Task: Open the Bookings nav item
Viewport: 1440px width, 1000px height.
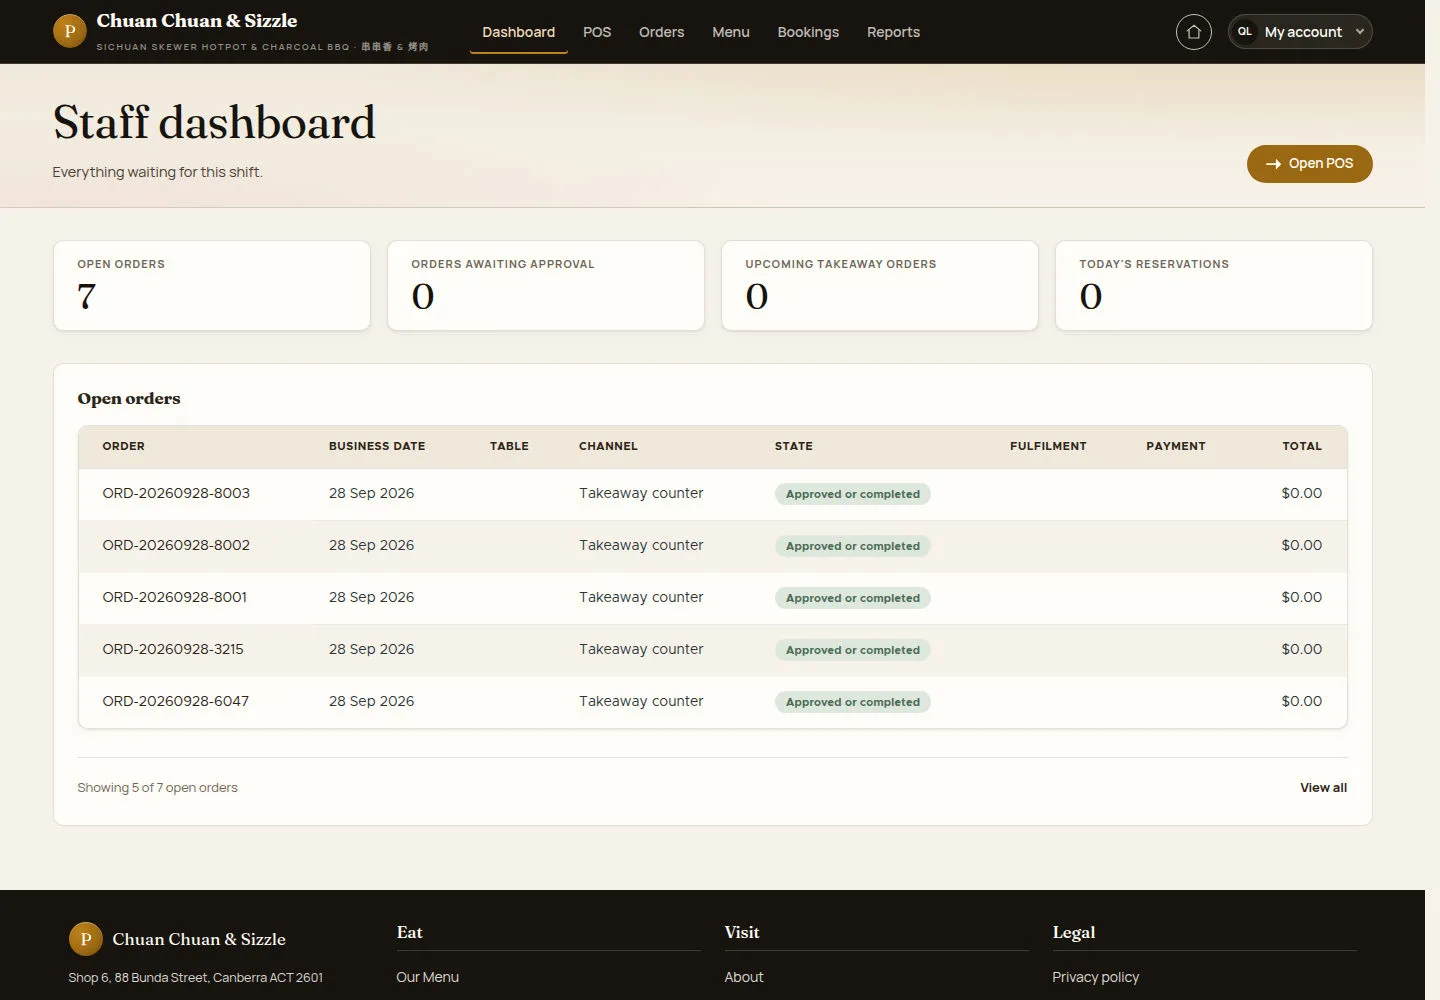Action: point(808,32)
